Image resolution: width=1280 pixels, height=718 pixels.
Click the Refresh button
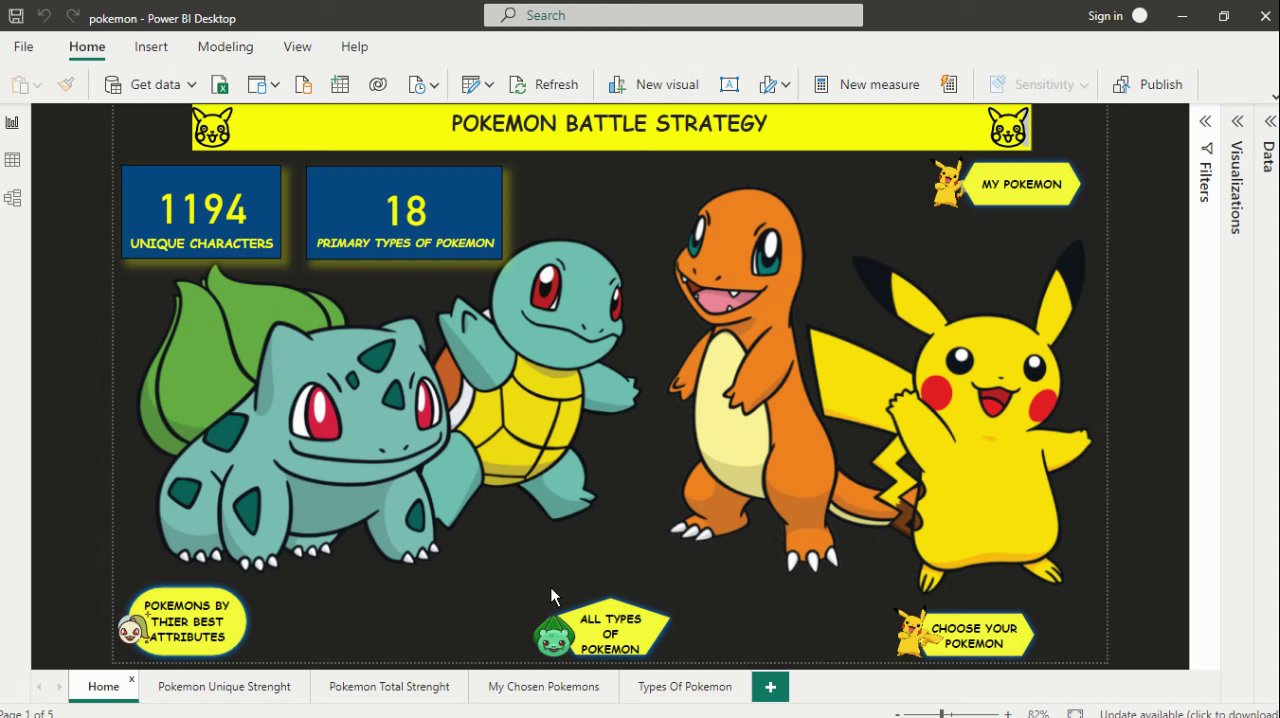544,85
